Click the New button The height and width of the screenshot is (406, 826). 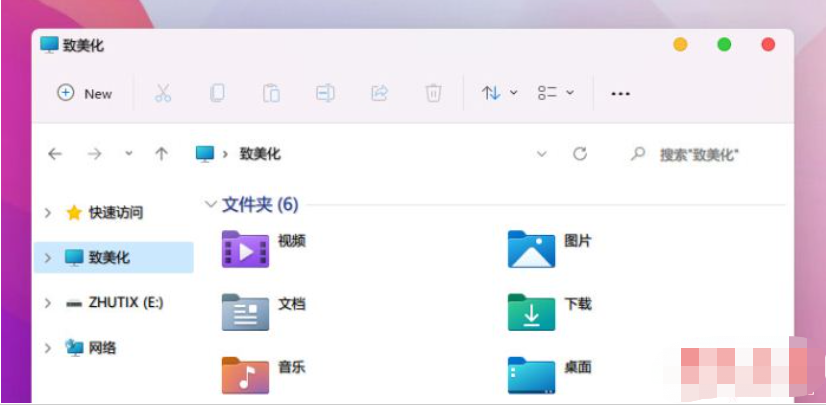pyautogui.click(x=85, y=93)
